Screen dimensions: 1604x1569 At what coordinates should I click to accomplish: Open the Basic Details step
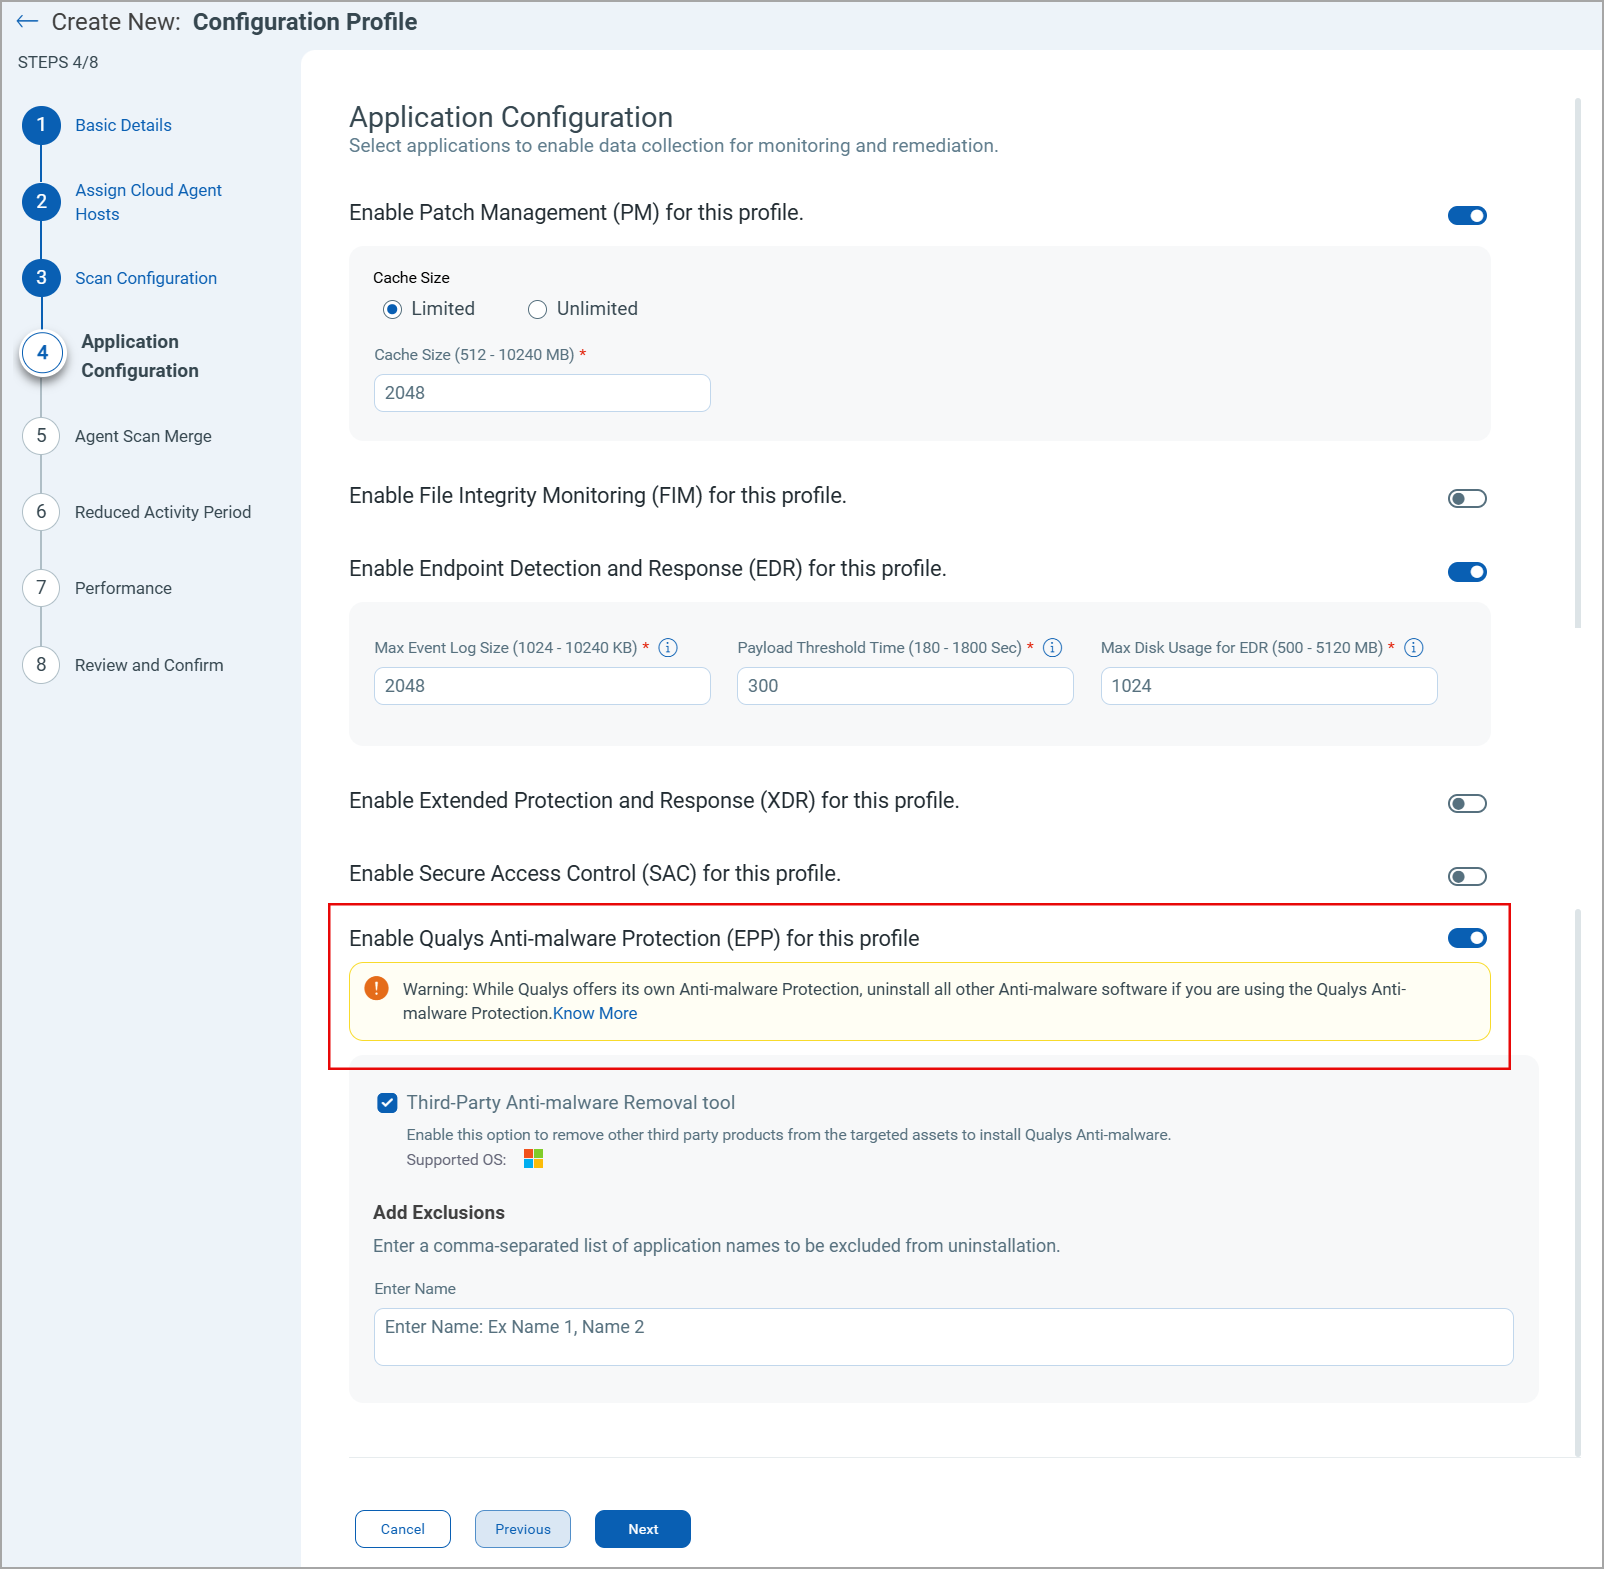point(123,125)
